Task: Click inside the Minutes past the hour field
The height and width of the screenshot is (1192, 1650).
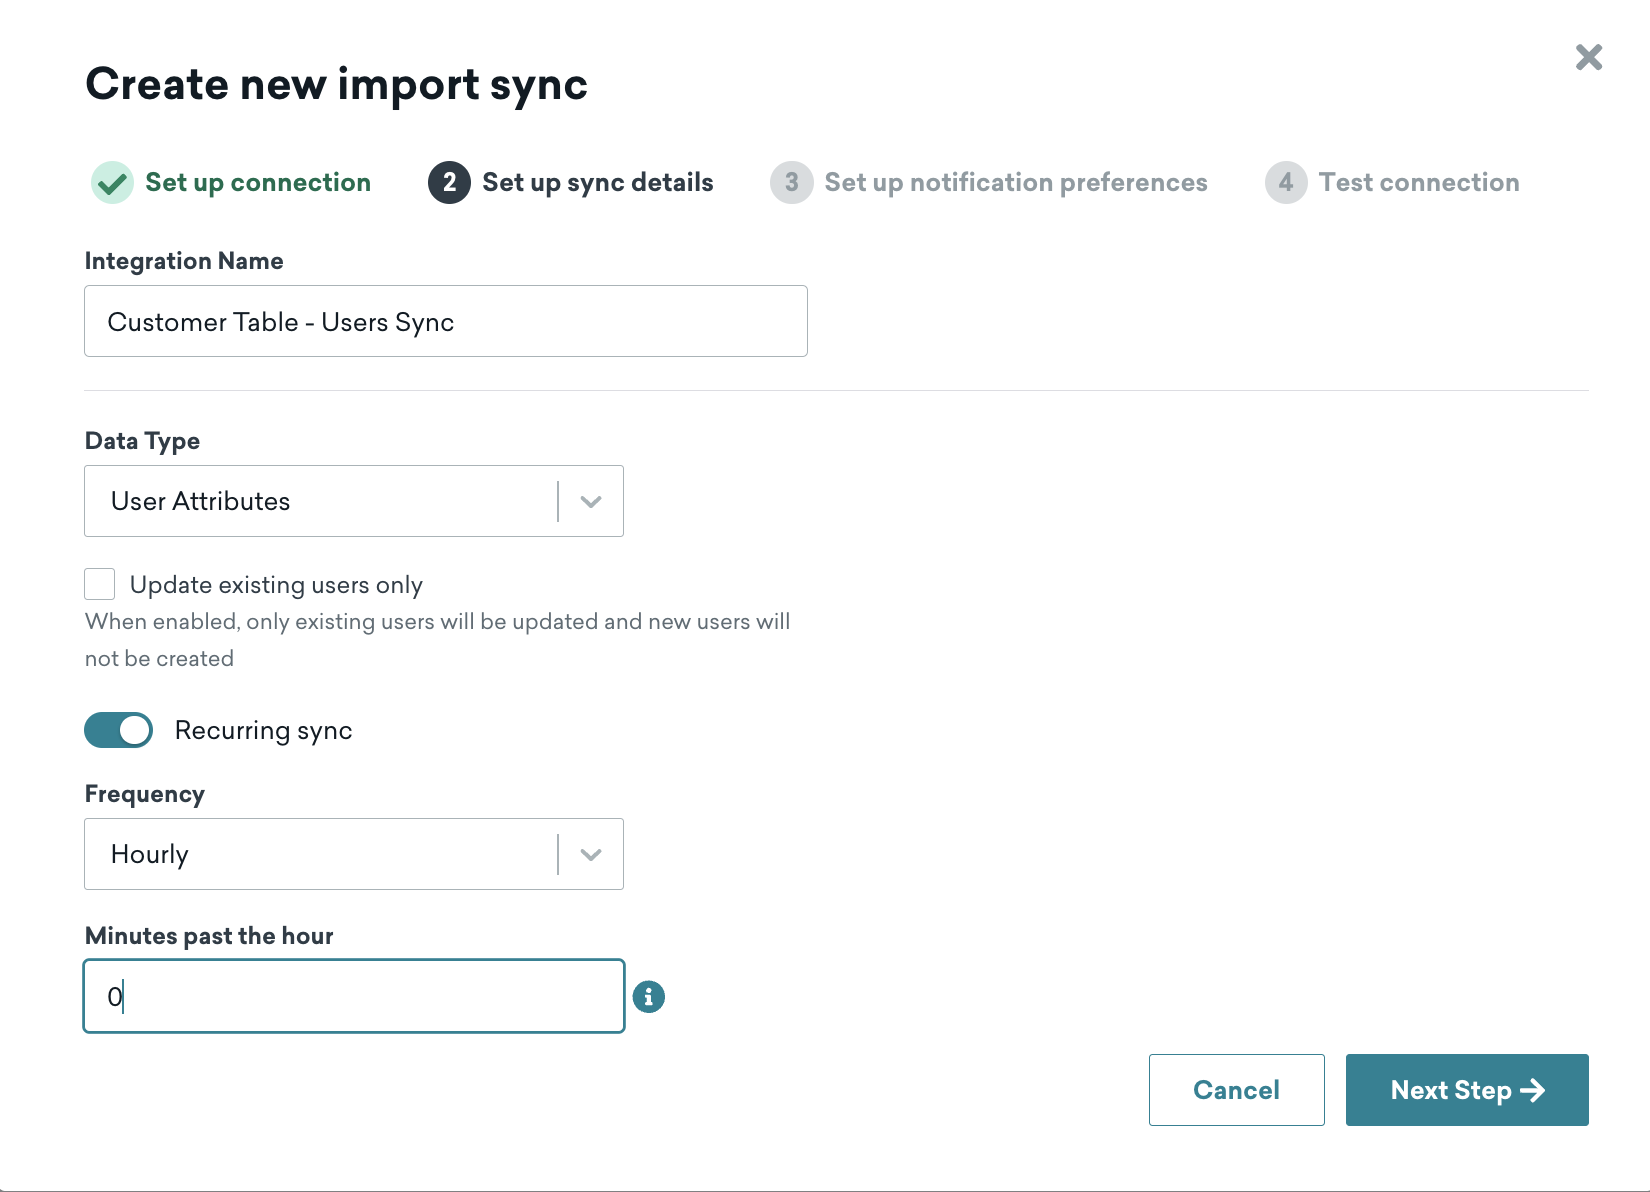Action: point(352,996)
